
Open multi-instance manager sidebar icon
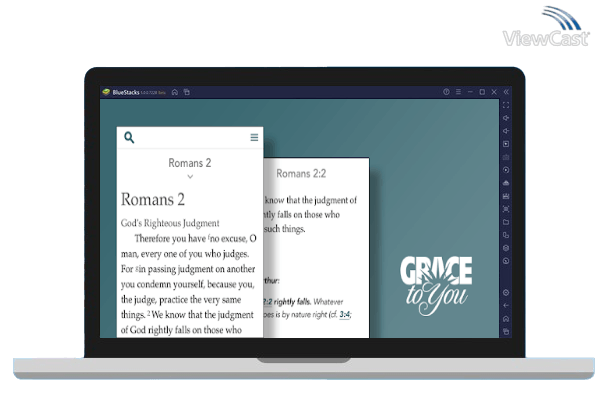(506, 235)
